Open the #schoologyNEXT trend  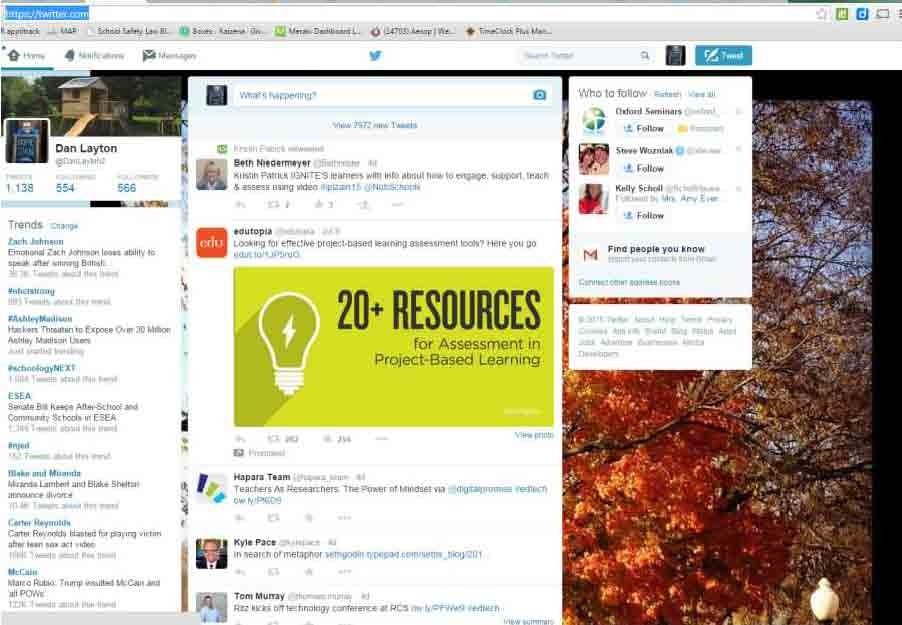41,368
